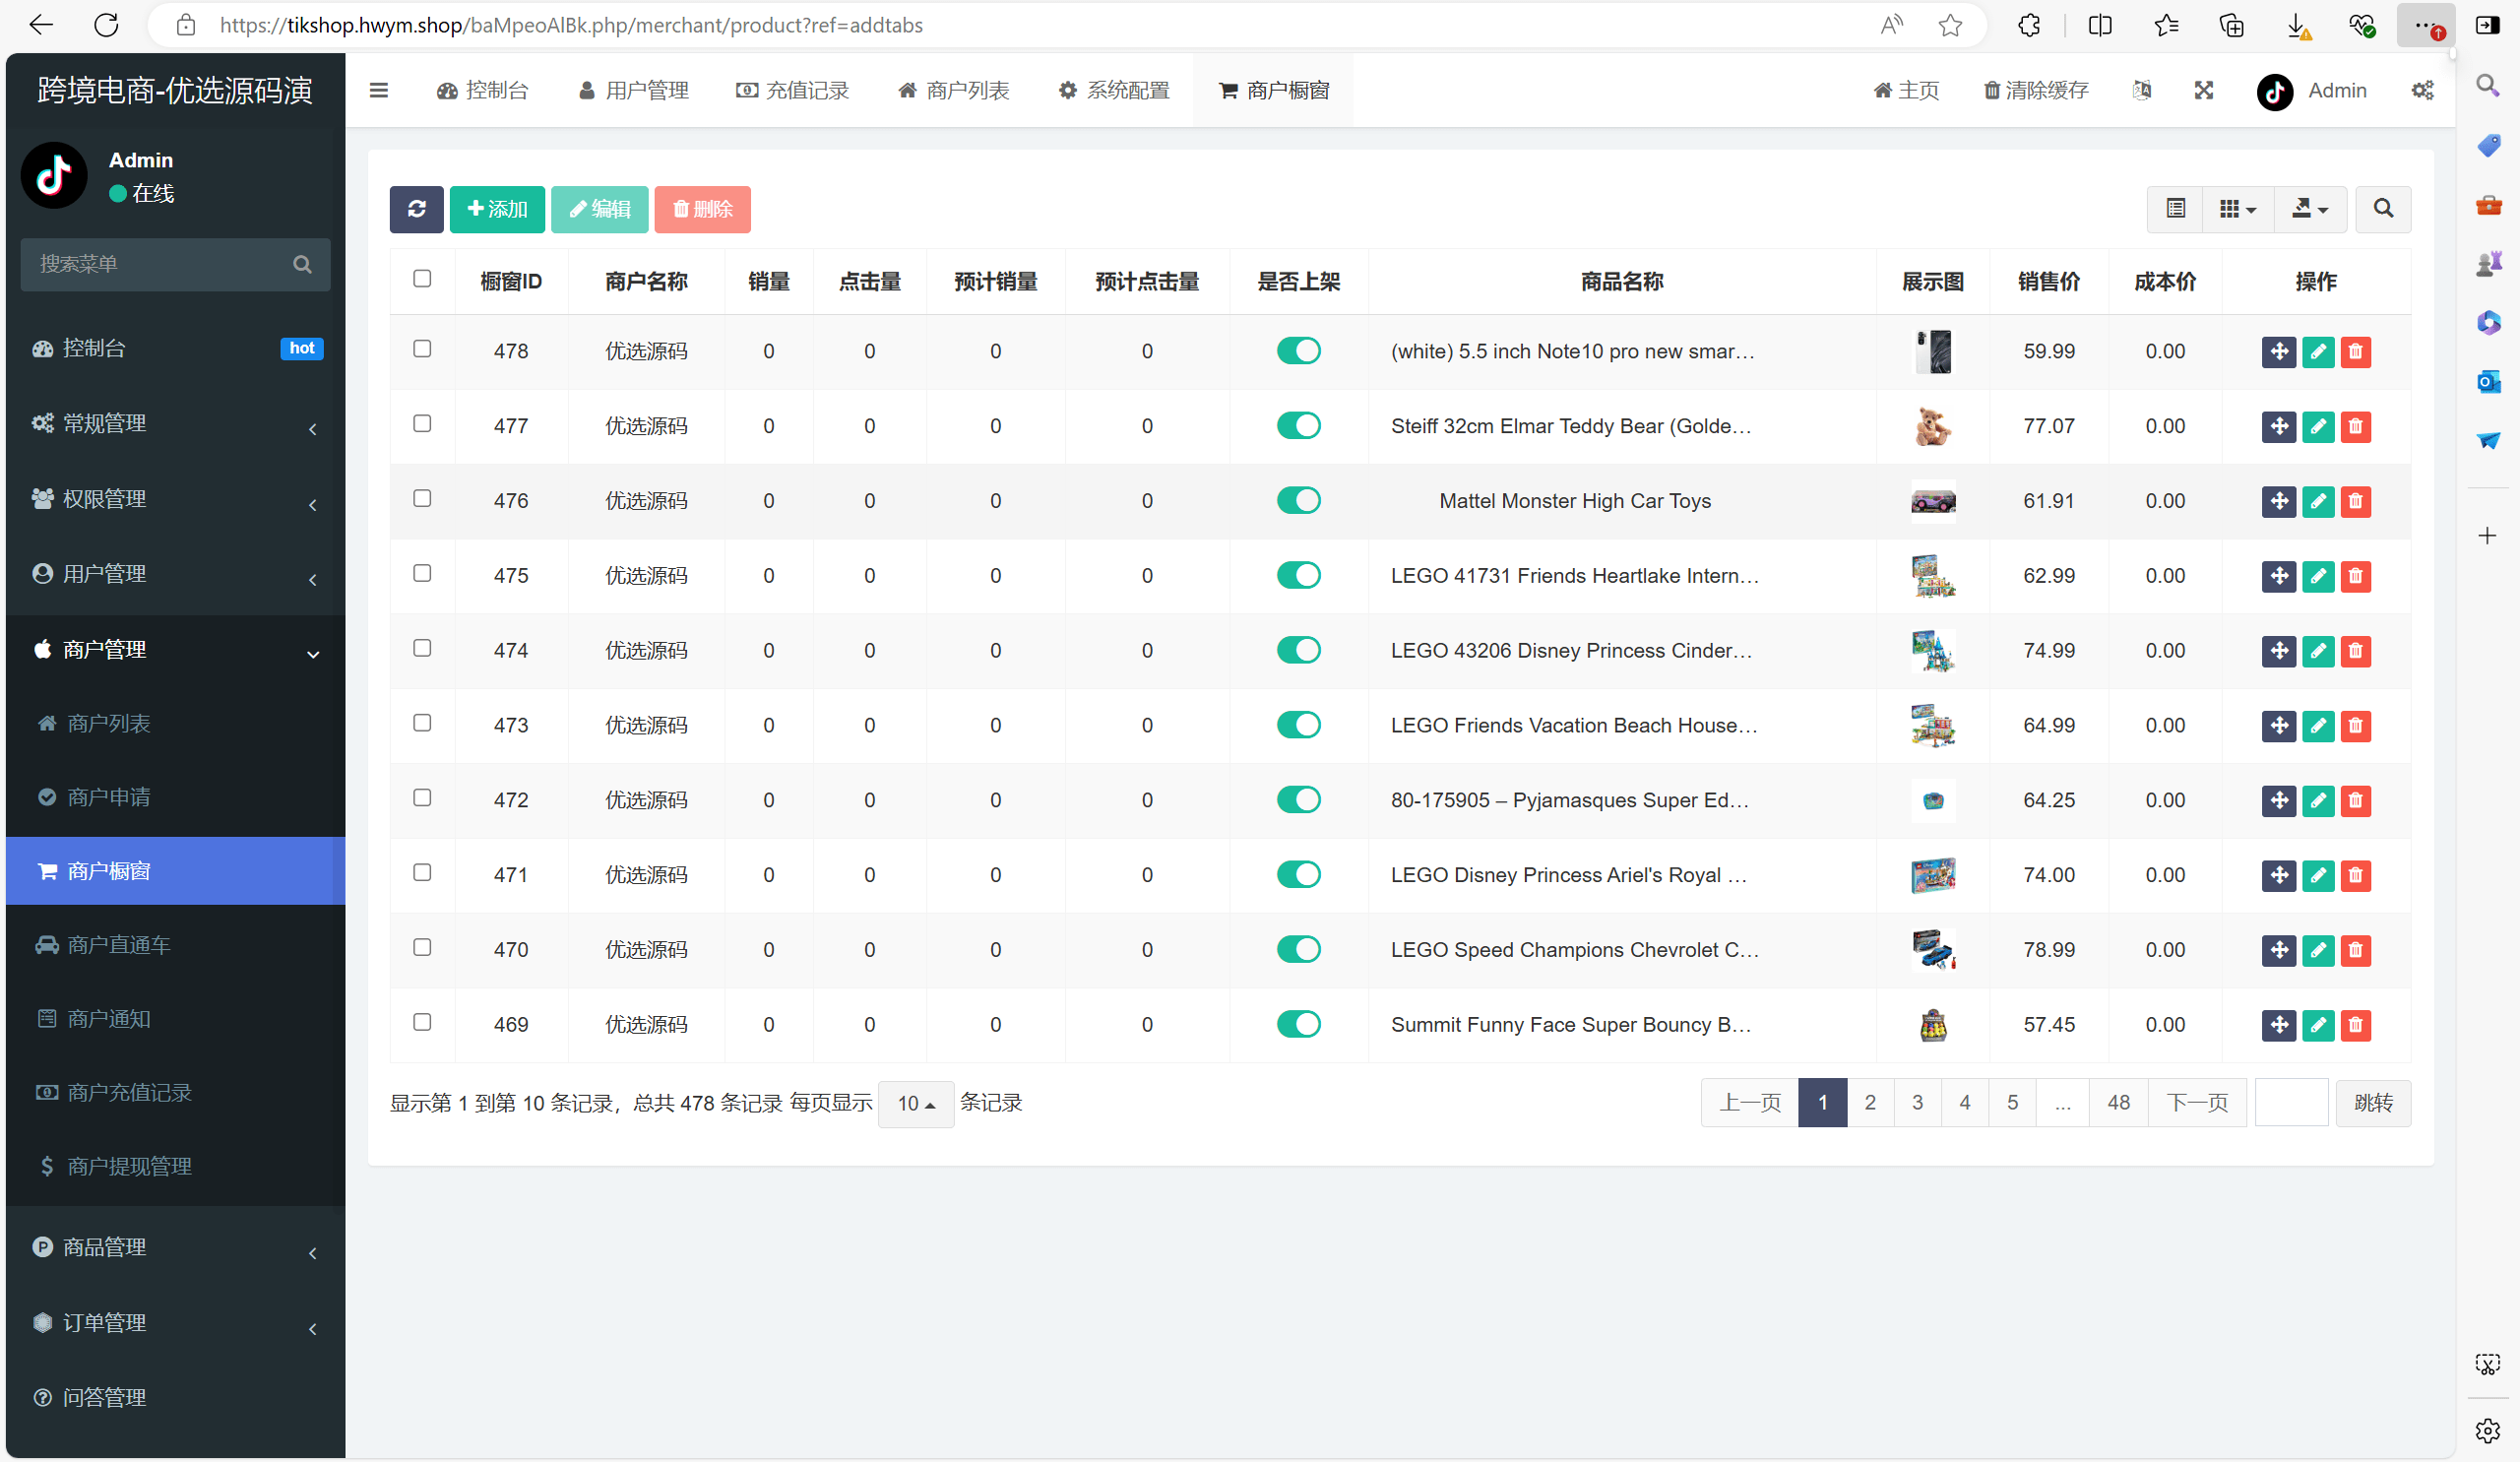The image size is (2520, 1462).
Task: Click the page number jump input box
Action: 2291,1103
